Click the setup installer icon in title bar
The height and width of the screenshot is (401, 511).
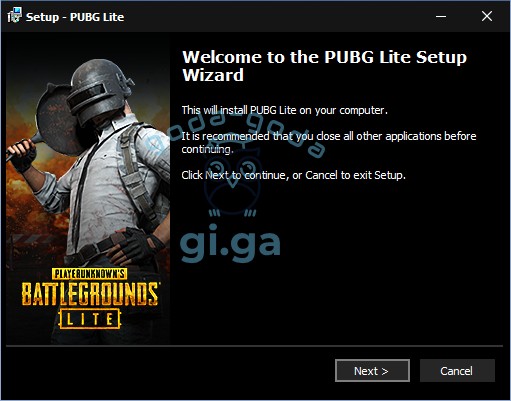14,15
